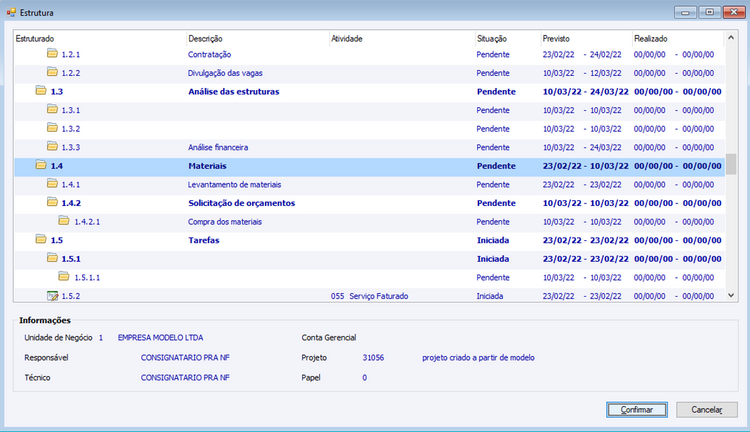Viewport: 750px width, 432px height.
Task: Click Responsável value 'CONSIGNATARIO PRA NF'
Action: 185,358
